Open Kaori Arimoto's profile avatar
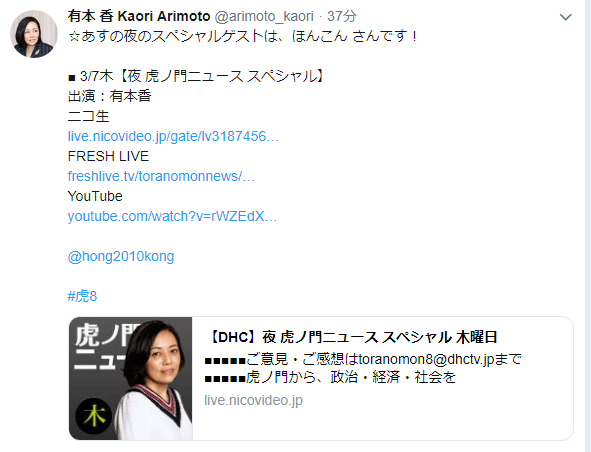591x452 pixels. coord(34,34)
